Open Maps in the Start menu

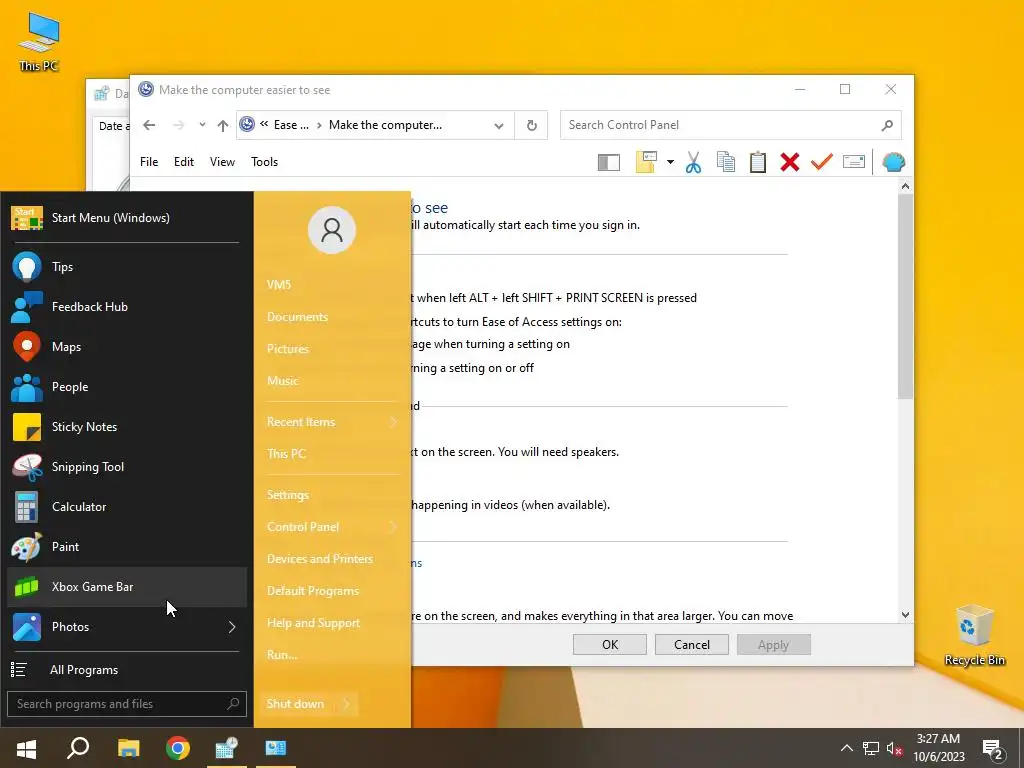tap(126, 346)
